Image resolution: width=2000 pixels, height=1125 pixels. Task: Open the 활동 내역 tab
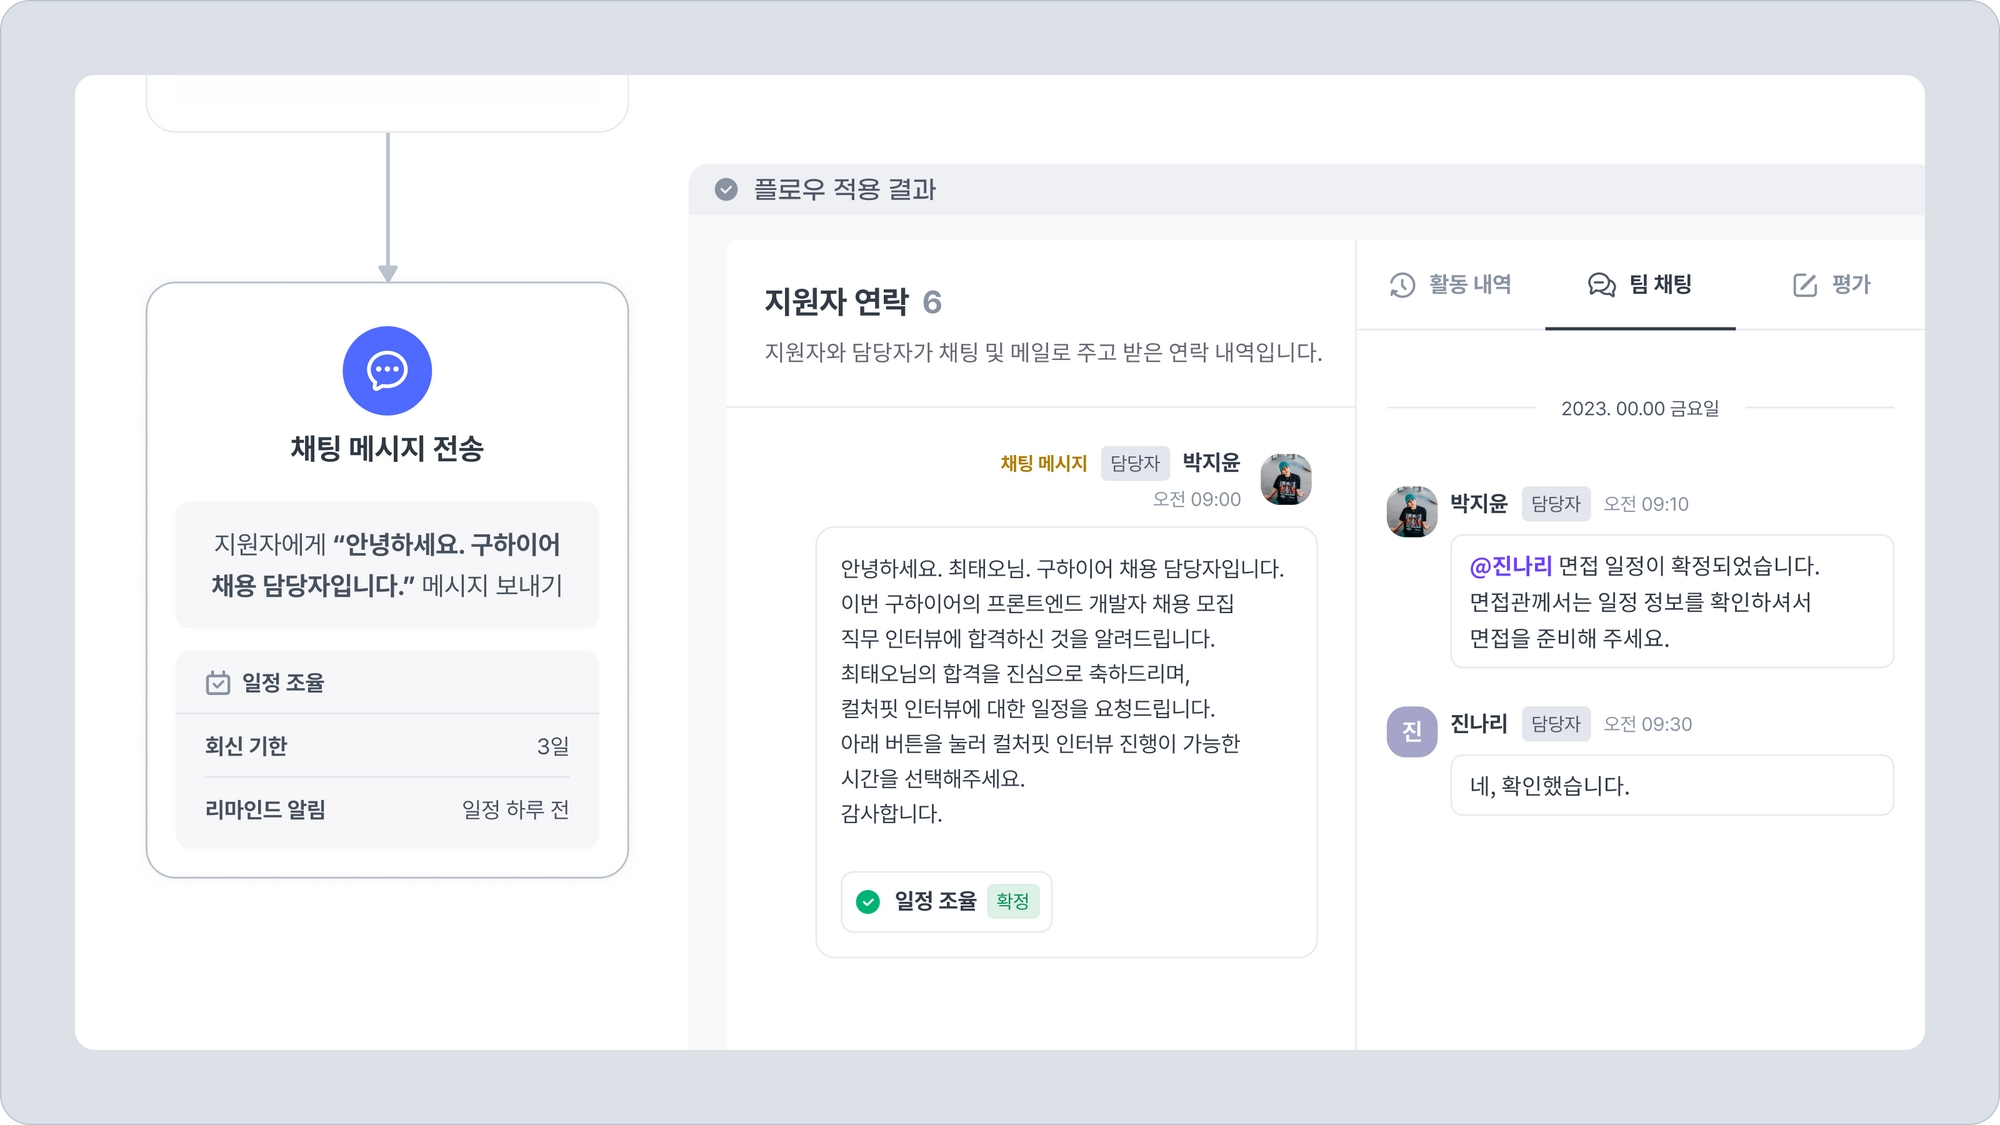pos(1450,285)
